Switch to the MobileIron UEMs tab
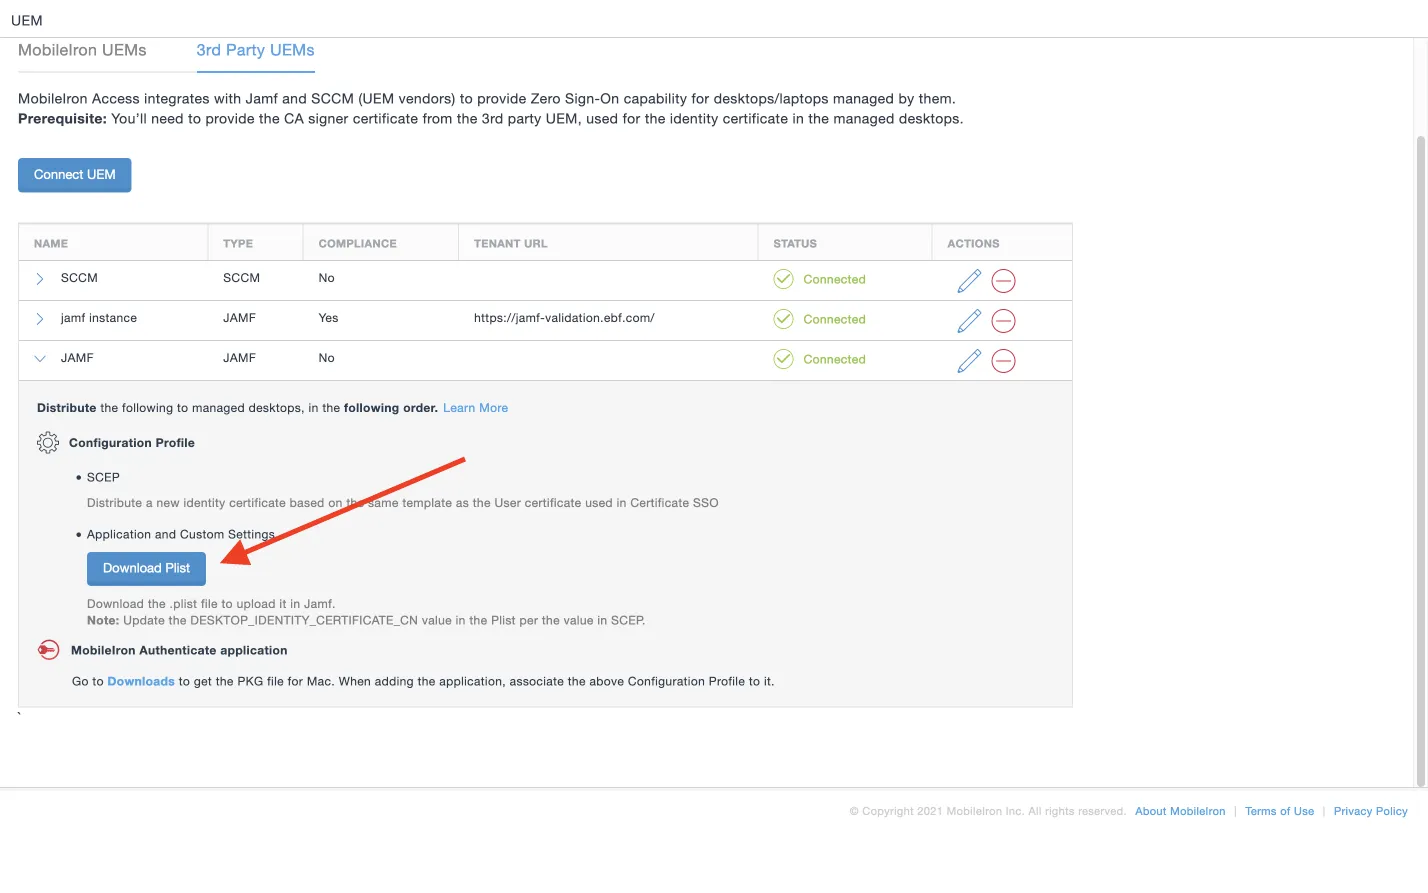Image resolution: width=1428 pixels, height=893 pixels. coord(82,50)
